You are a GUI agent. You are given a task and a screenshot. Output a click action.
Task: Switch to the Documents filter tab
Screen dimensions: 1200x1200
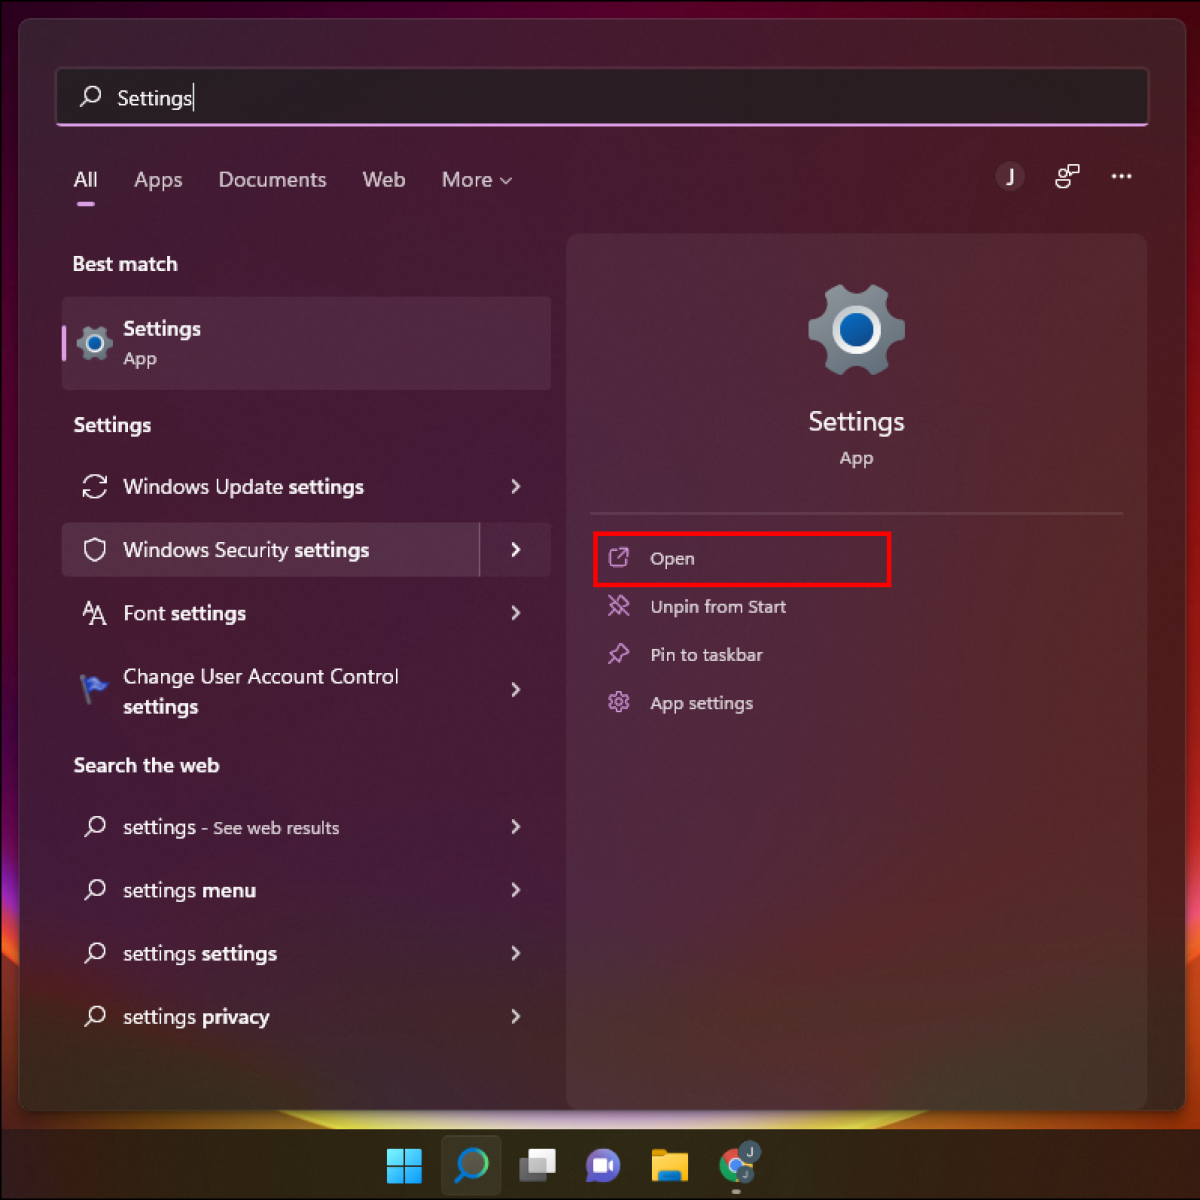pos(272,180)
